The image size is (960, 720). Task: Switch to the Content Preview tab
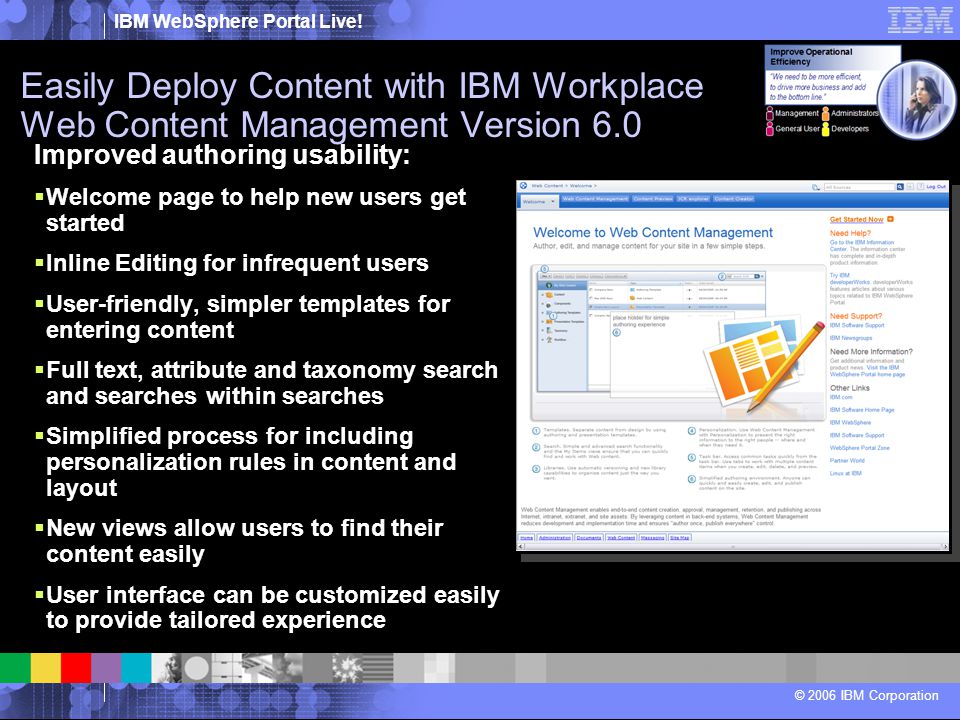(x=653, y=199)
